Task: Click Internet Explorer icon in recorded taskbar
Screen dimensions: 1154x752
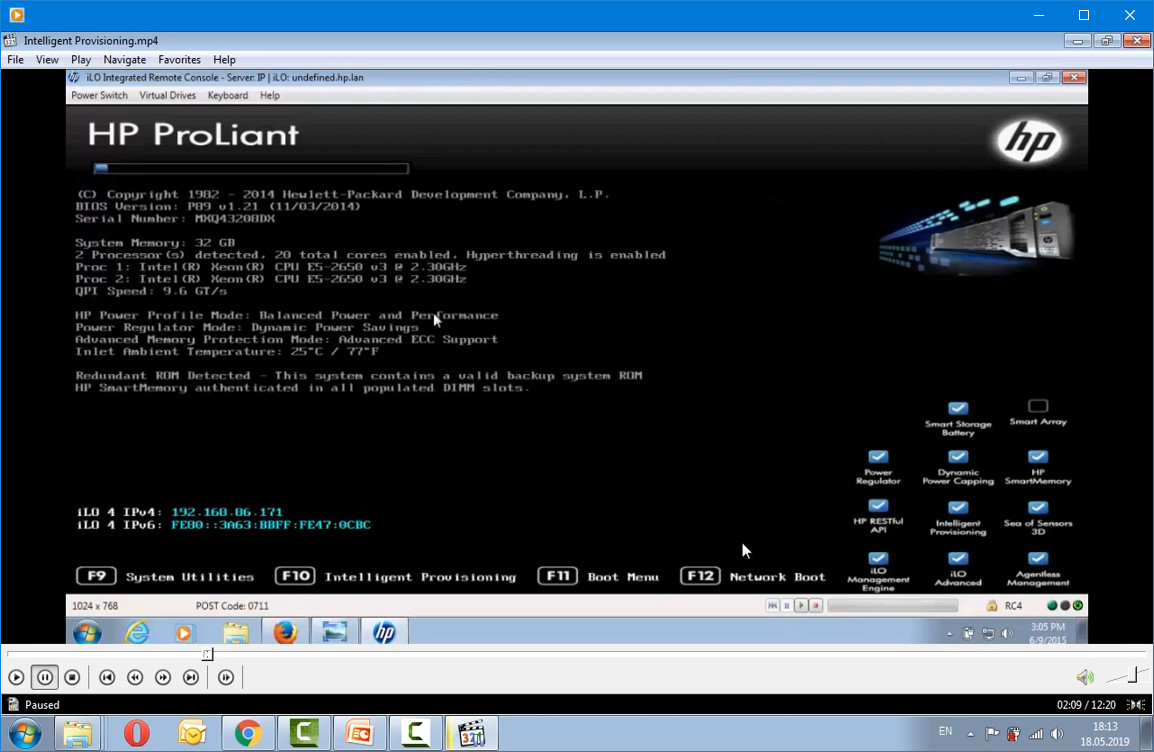Action: [x=137, y=632]
